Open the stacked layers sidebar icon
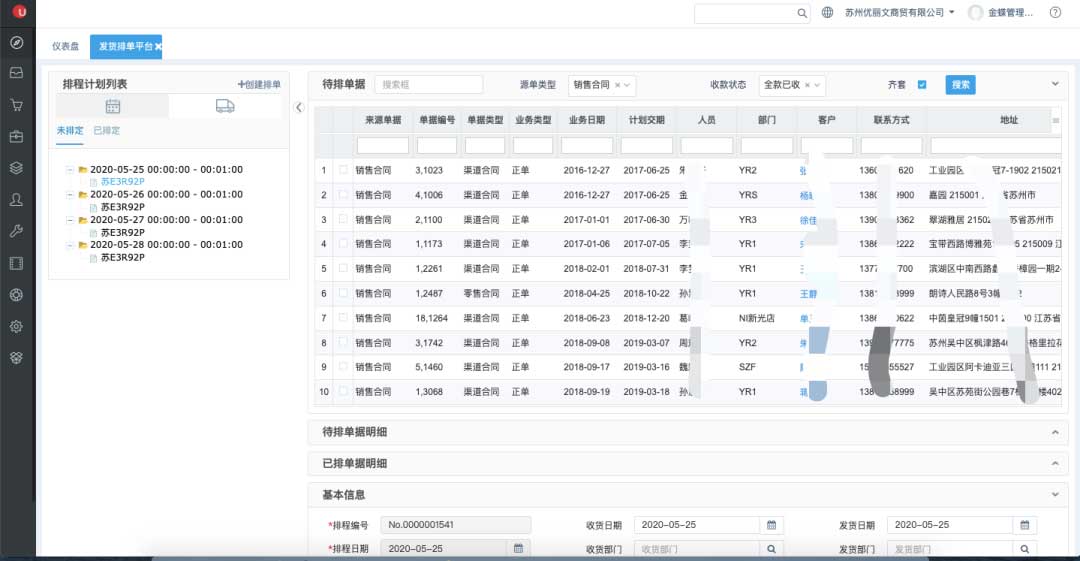Image resolution: width=1080 pixels, height=561 pixels. [x=17, y=167]
